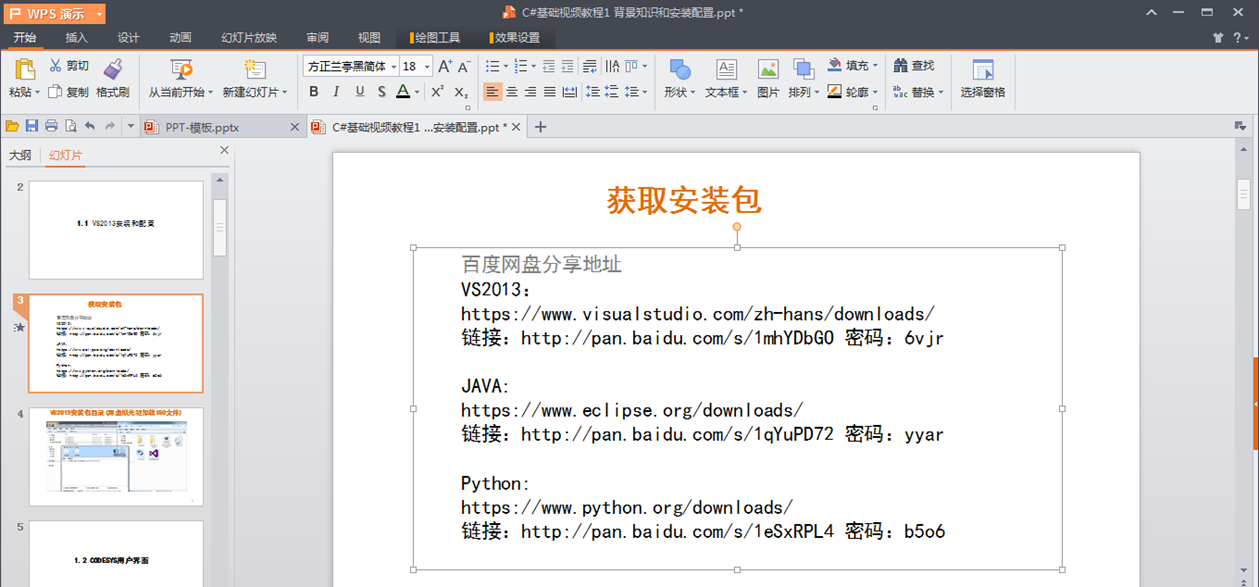The height and width of the screenshot is (587, 1259).
Task: Toggle bold formatting
Action: pos(314,92)
